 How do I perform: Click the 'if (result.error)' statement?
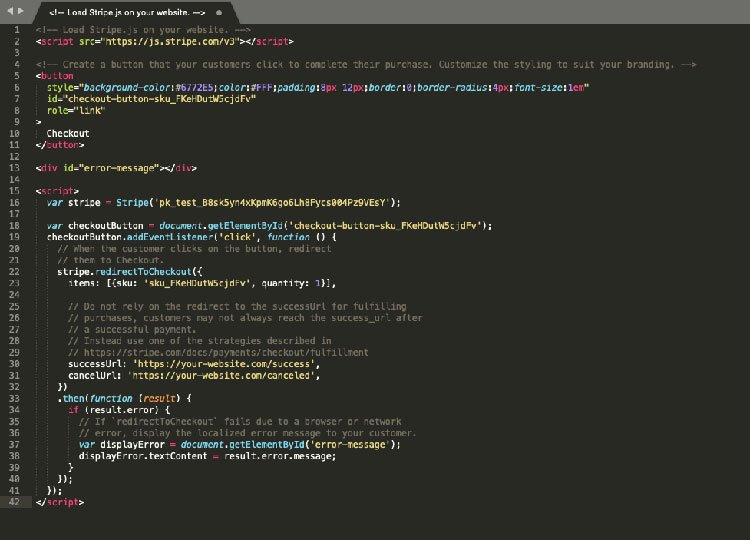click(119, 410)
